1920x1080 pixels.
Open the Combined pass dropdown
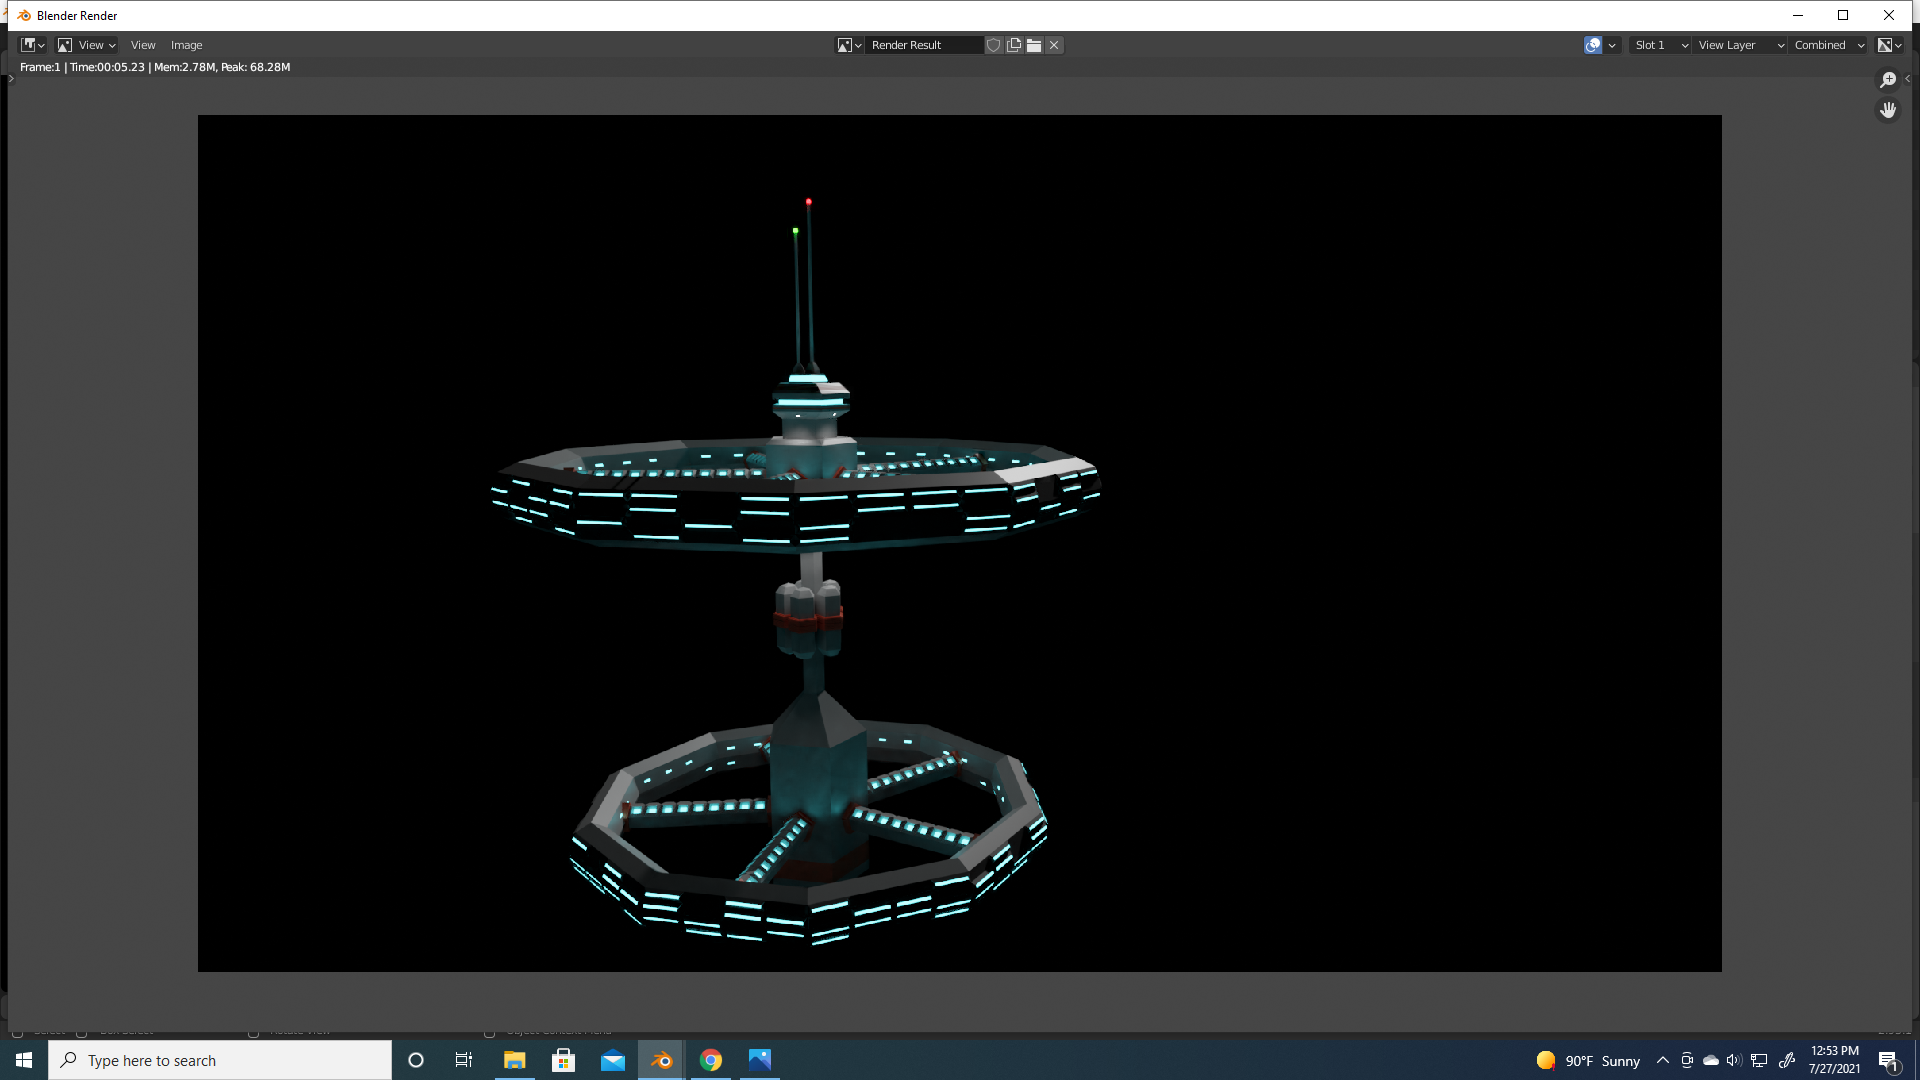pyautogui.click(x=1828, y=45)
